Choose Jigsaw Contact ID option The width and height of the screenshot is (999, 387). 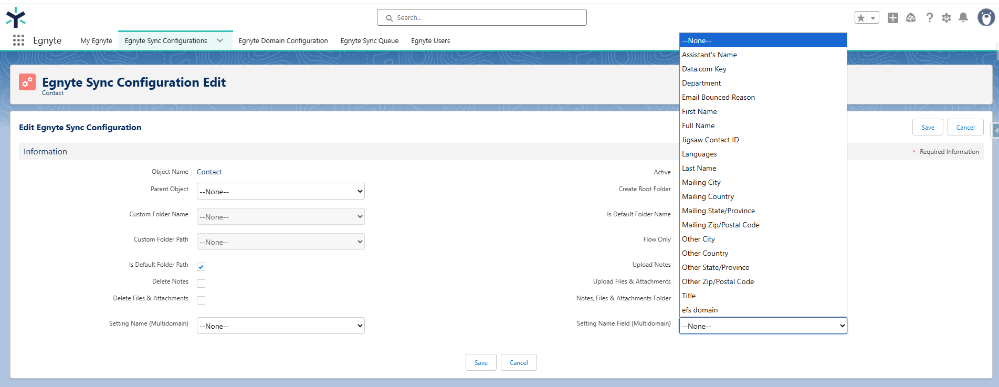coord(763,140)
